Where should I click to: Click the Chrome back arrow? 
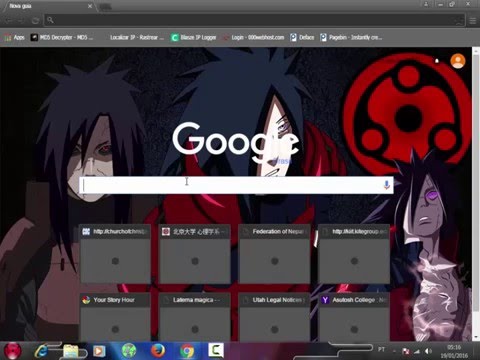(9, 20)
